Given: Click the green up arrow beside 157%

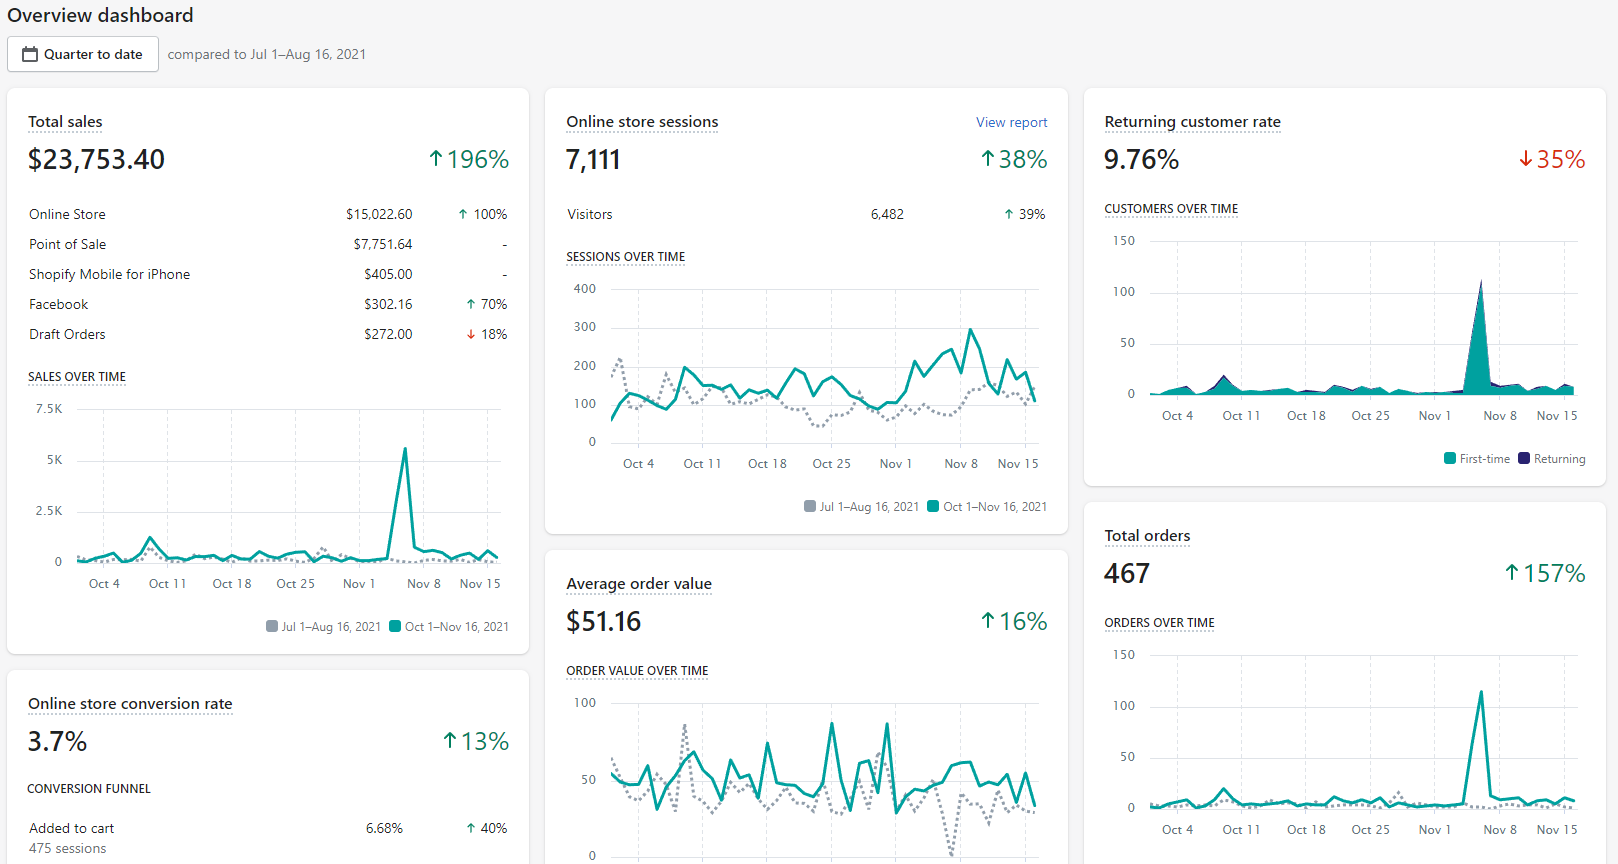Looking at the screenshot, I should (x=1512, y=573).
